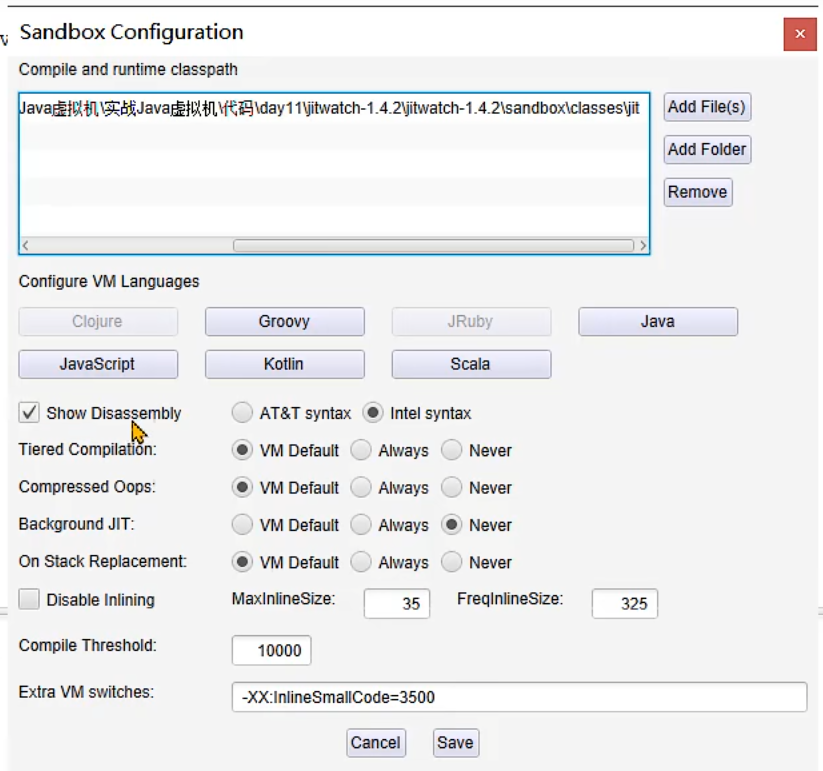Uncheck the Show Disassembly checkbox
The image size is (823, 771).
(30, 413)
